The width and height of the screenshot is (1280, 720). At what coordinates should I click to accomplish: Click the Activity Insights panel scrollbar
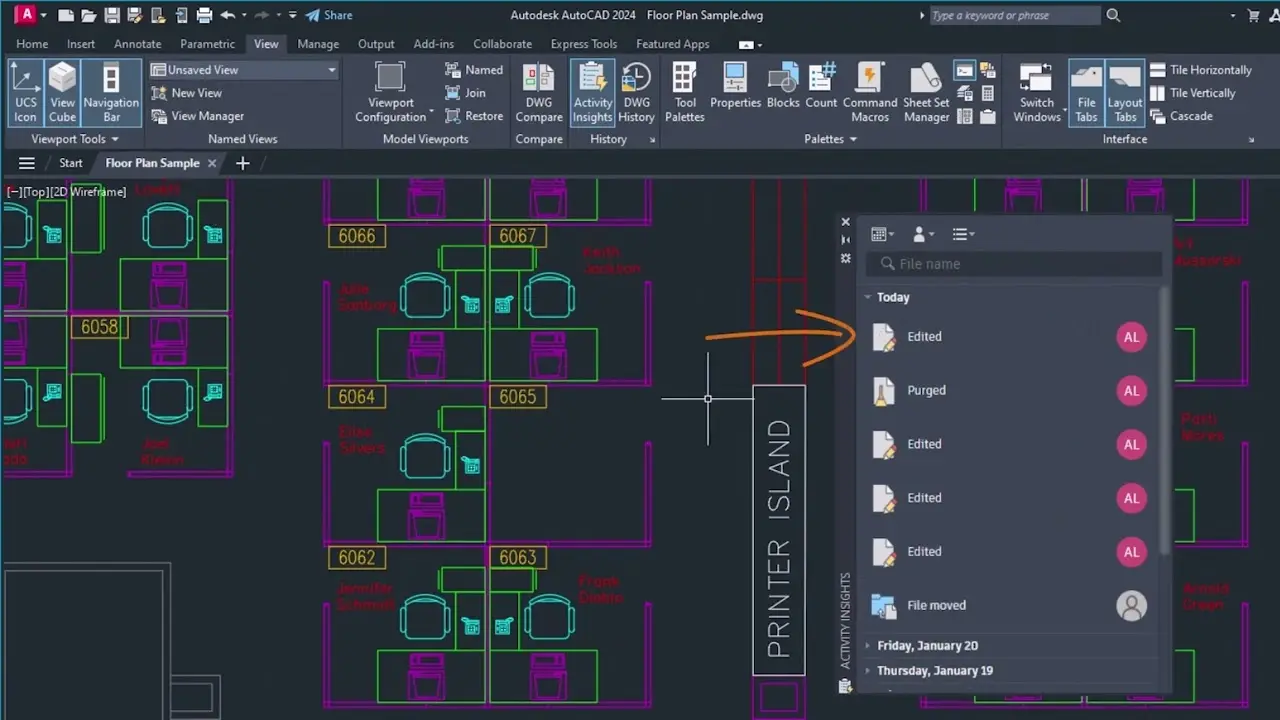tap(1164, 420)
